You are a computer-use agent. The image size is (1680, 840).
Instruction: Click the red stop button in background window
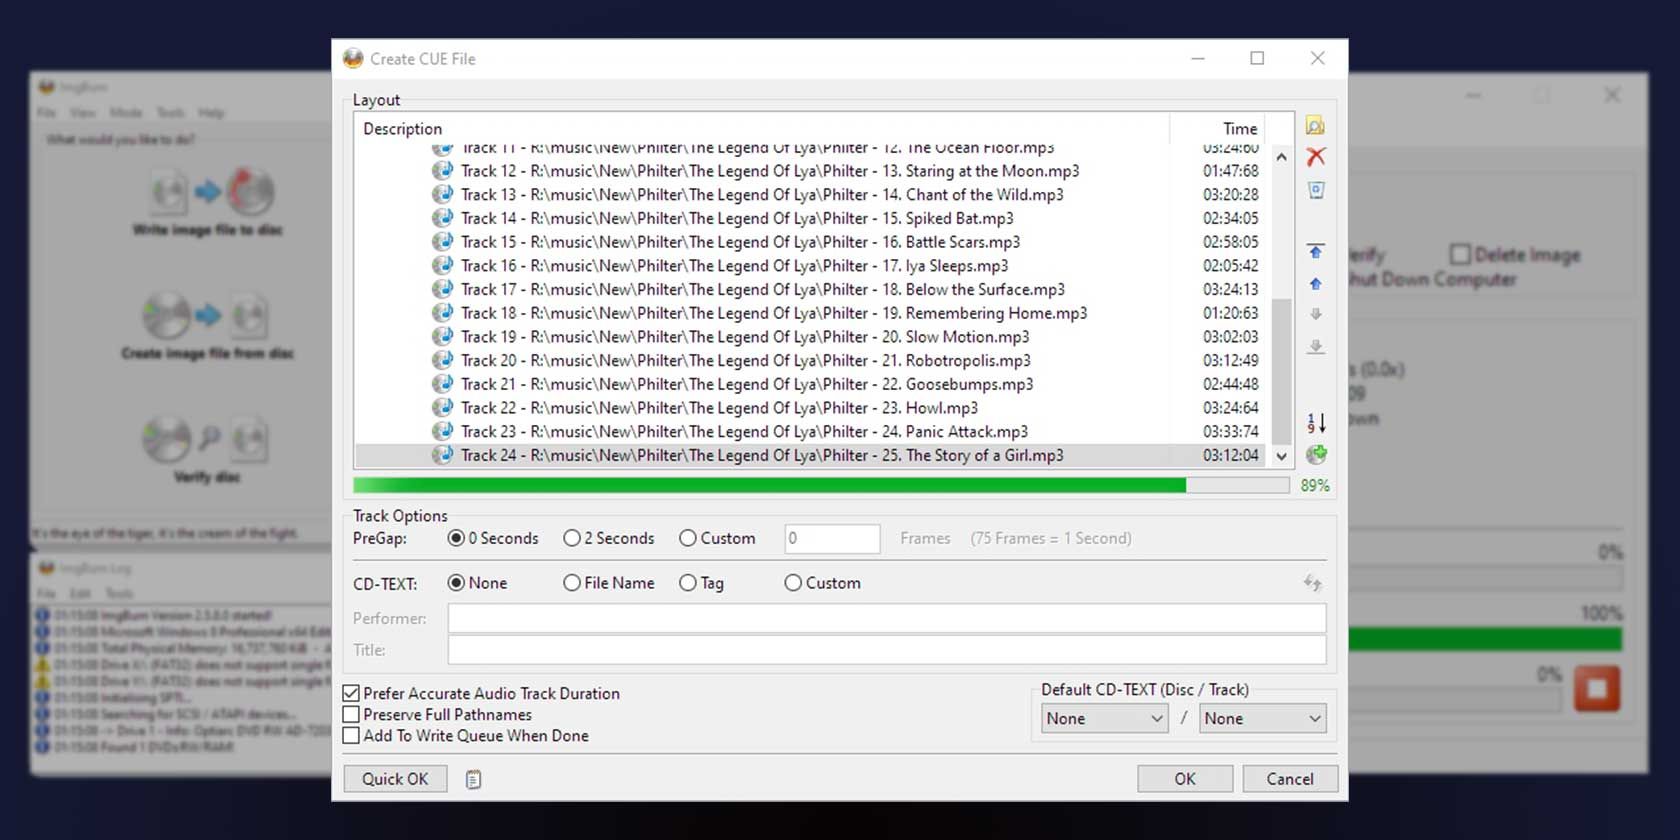click(x=1597, y=689)
